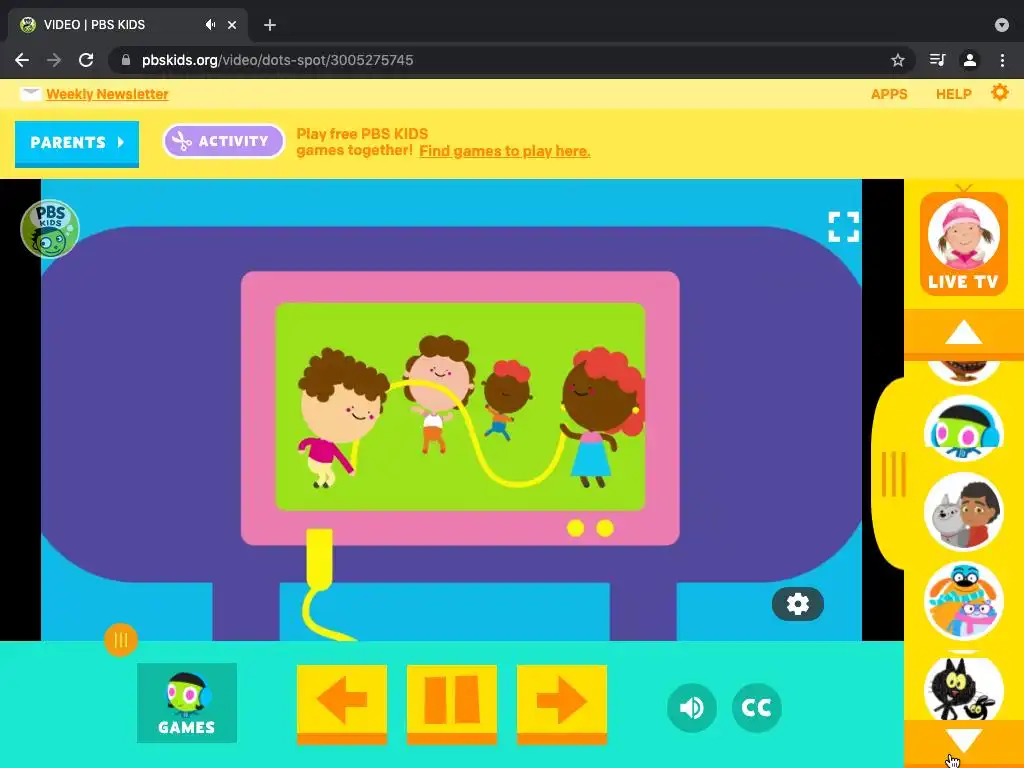Select the black cat show

coord(963,688)
